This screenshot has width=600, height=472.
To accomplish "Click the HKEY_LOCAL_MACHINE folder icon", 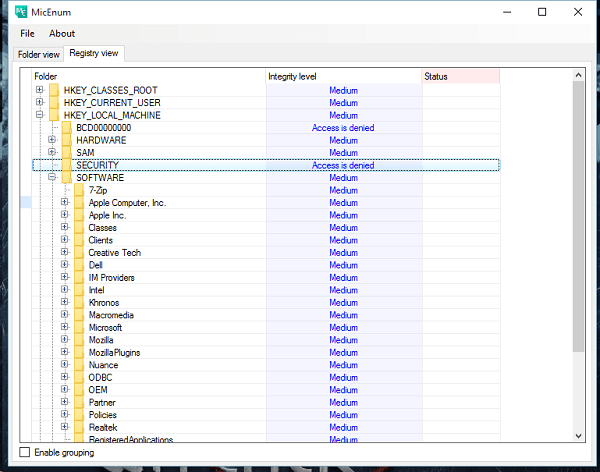I will pos(54,115).
